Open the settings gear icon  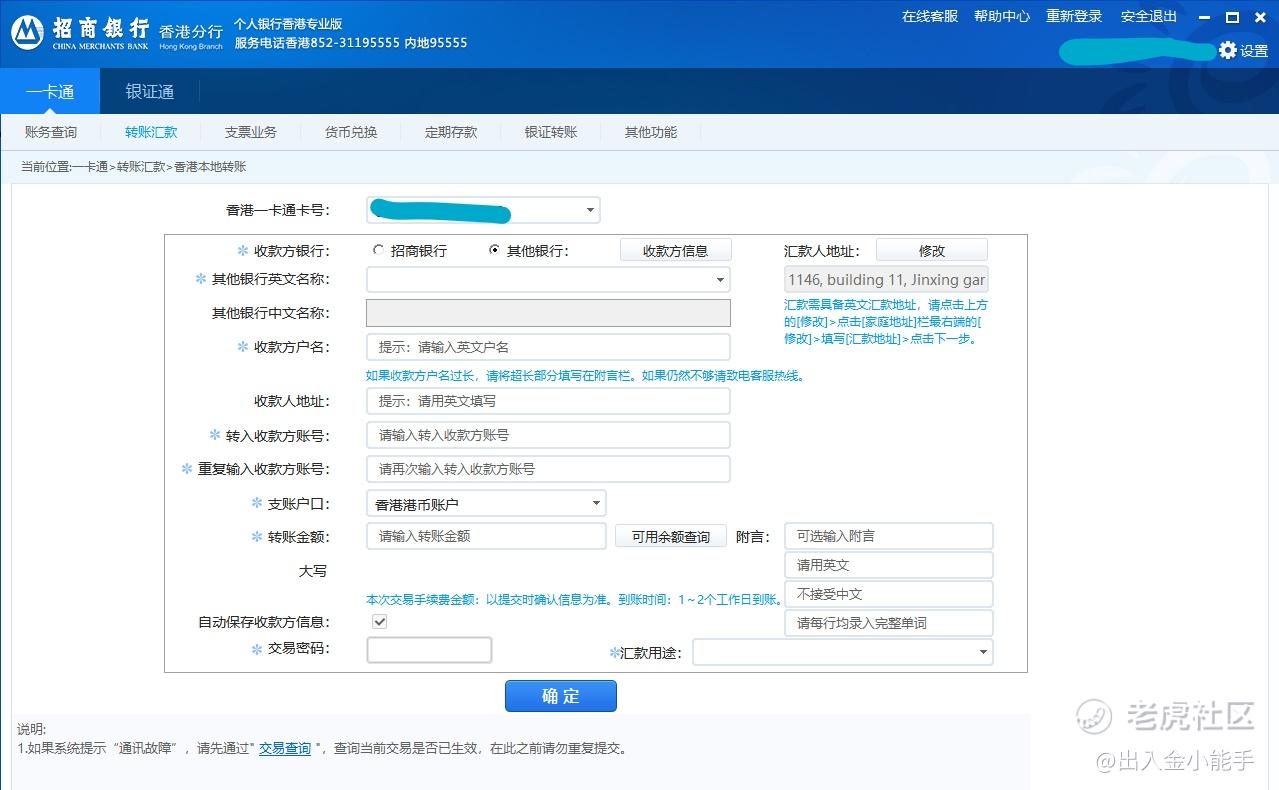pyautogui.click(x=1227, y=50)
